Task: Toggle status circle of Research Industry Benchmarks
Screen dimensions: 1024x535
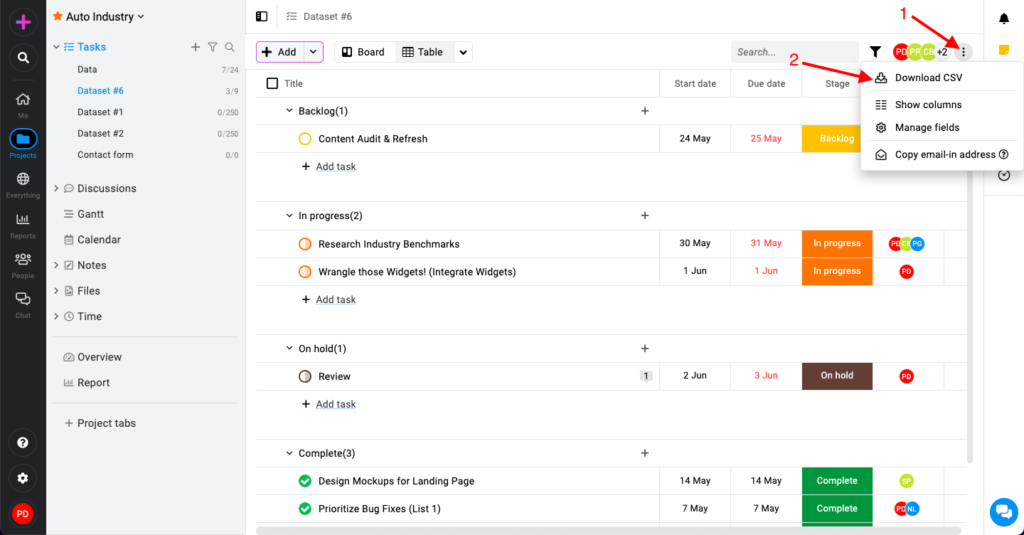Action: (x=305, y=244)
